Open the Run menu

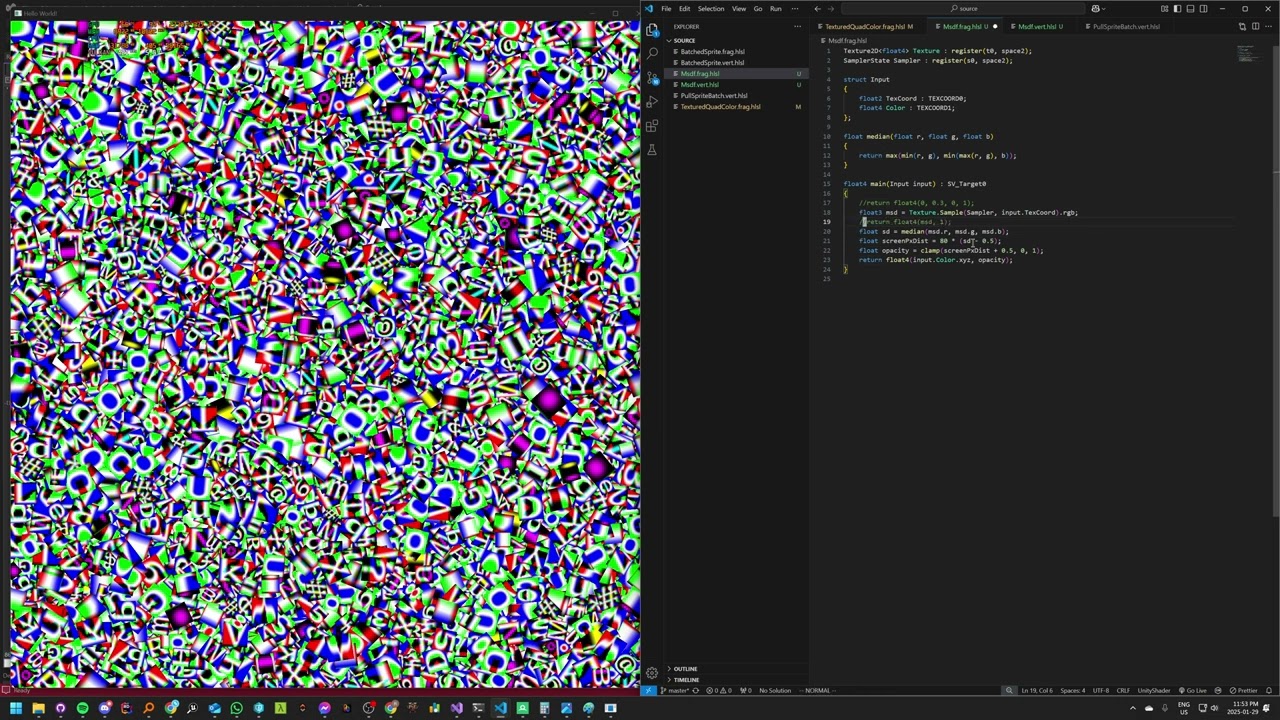pyautogui.click(x=775, y=9)
